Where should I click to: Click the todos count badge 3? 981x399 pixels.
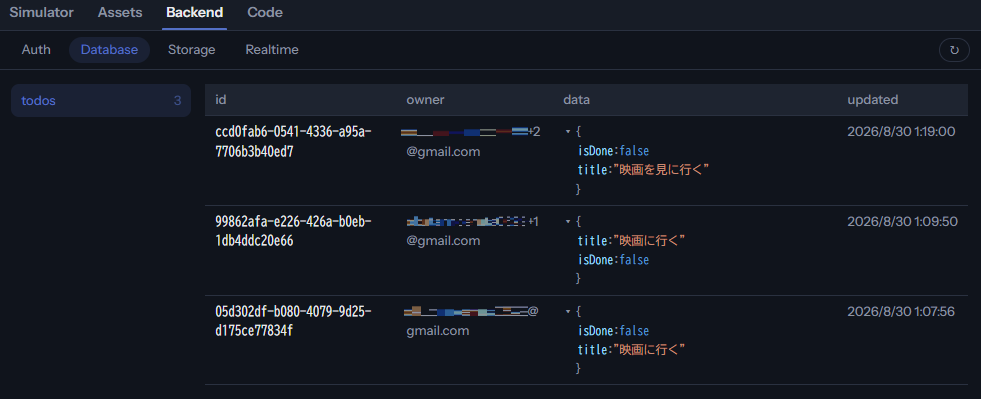178,101
